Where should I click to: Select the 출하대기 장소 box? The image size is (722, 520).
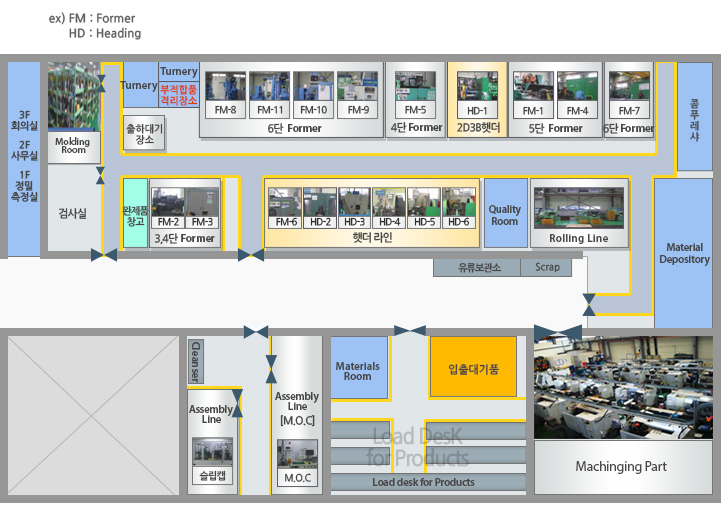pos(144,133)
